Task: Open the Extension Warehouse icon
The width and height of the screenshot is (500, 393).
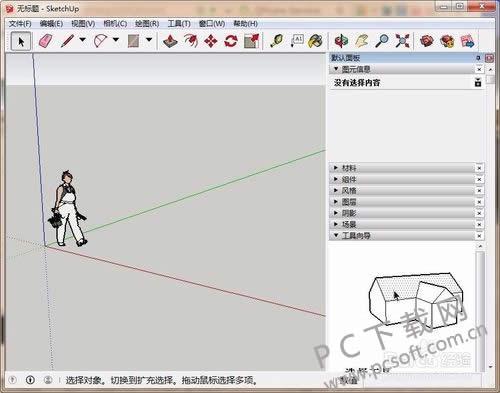Action: 447,41
